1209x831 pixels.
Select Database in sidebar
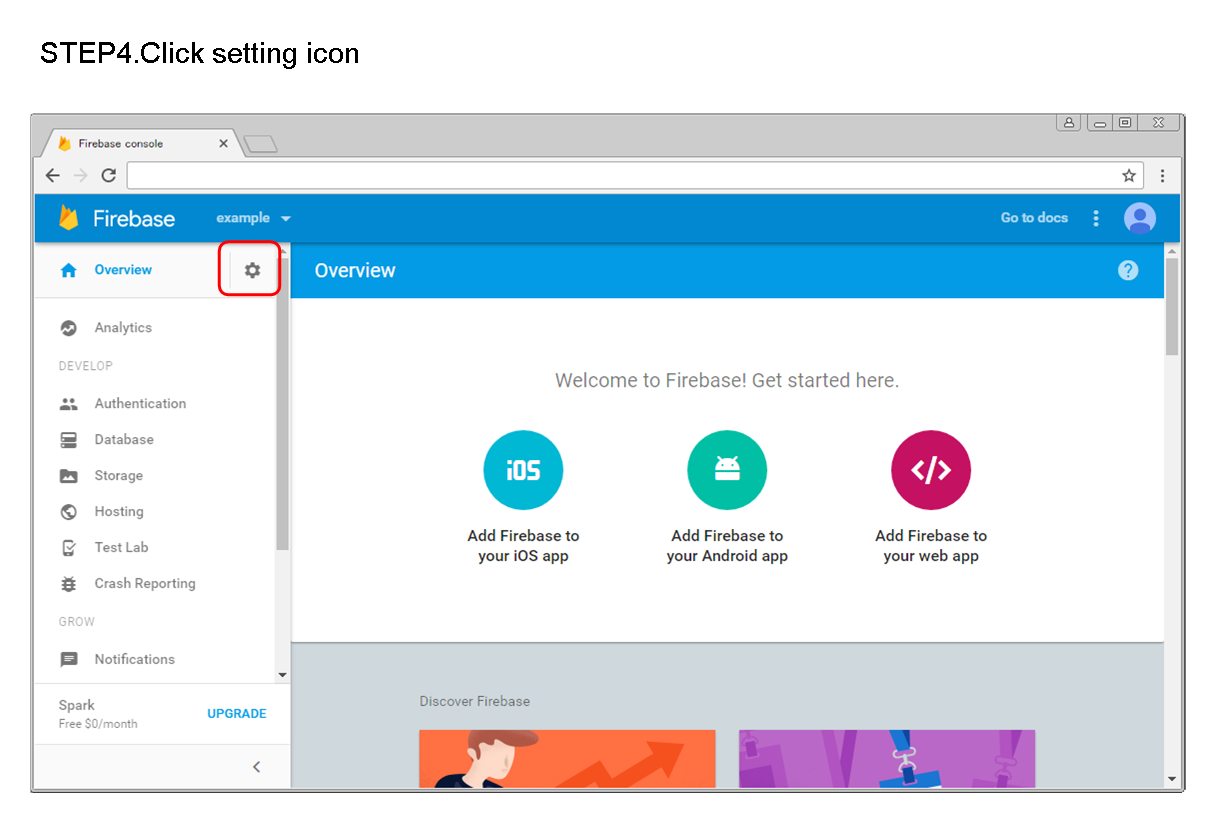(124, 440)
